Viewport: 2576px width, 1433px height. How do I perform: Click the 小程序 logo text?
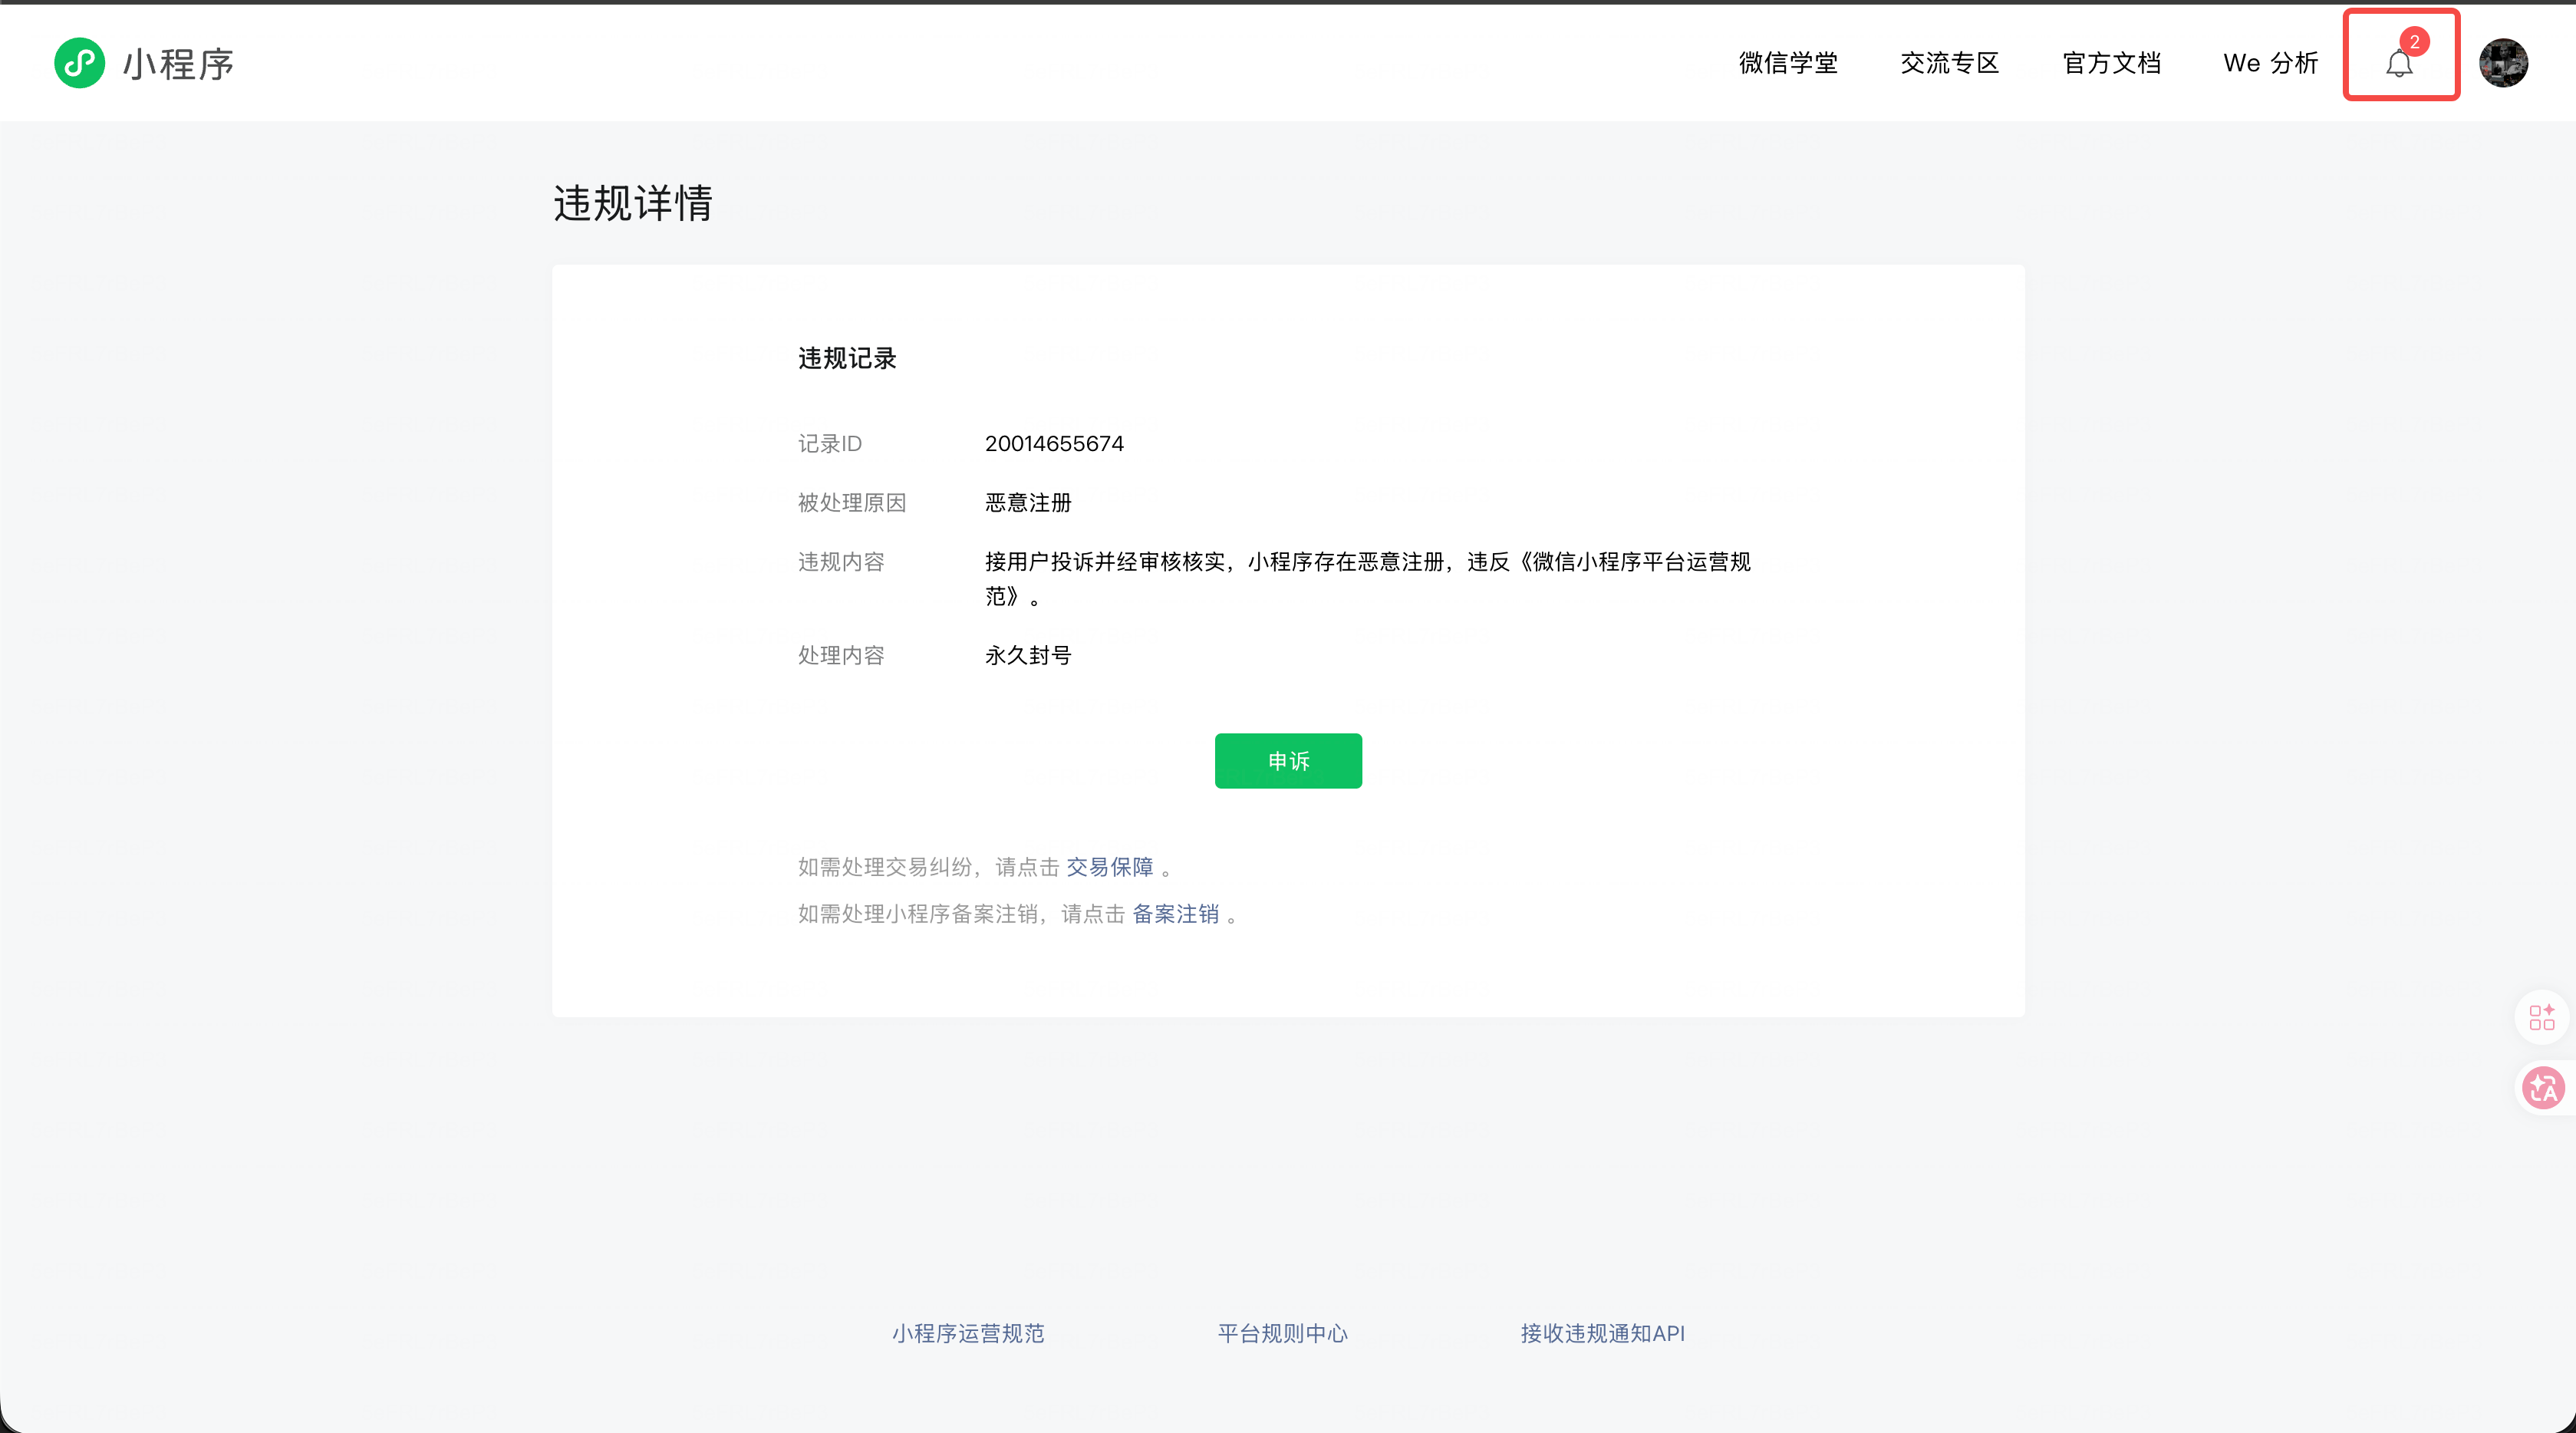point(178,64)
